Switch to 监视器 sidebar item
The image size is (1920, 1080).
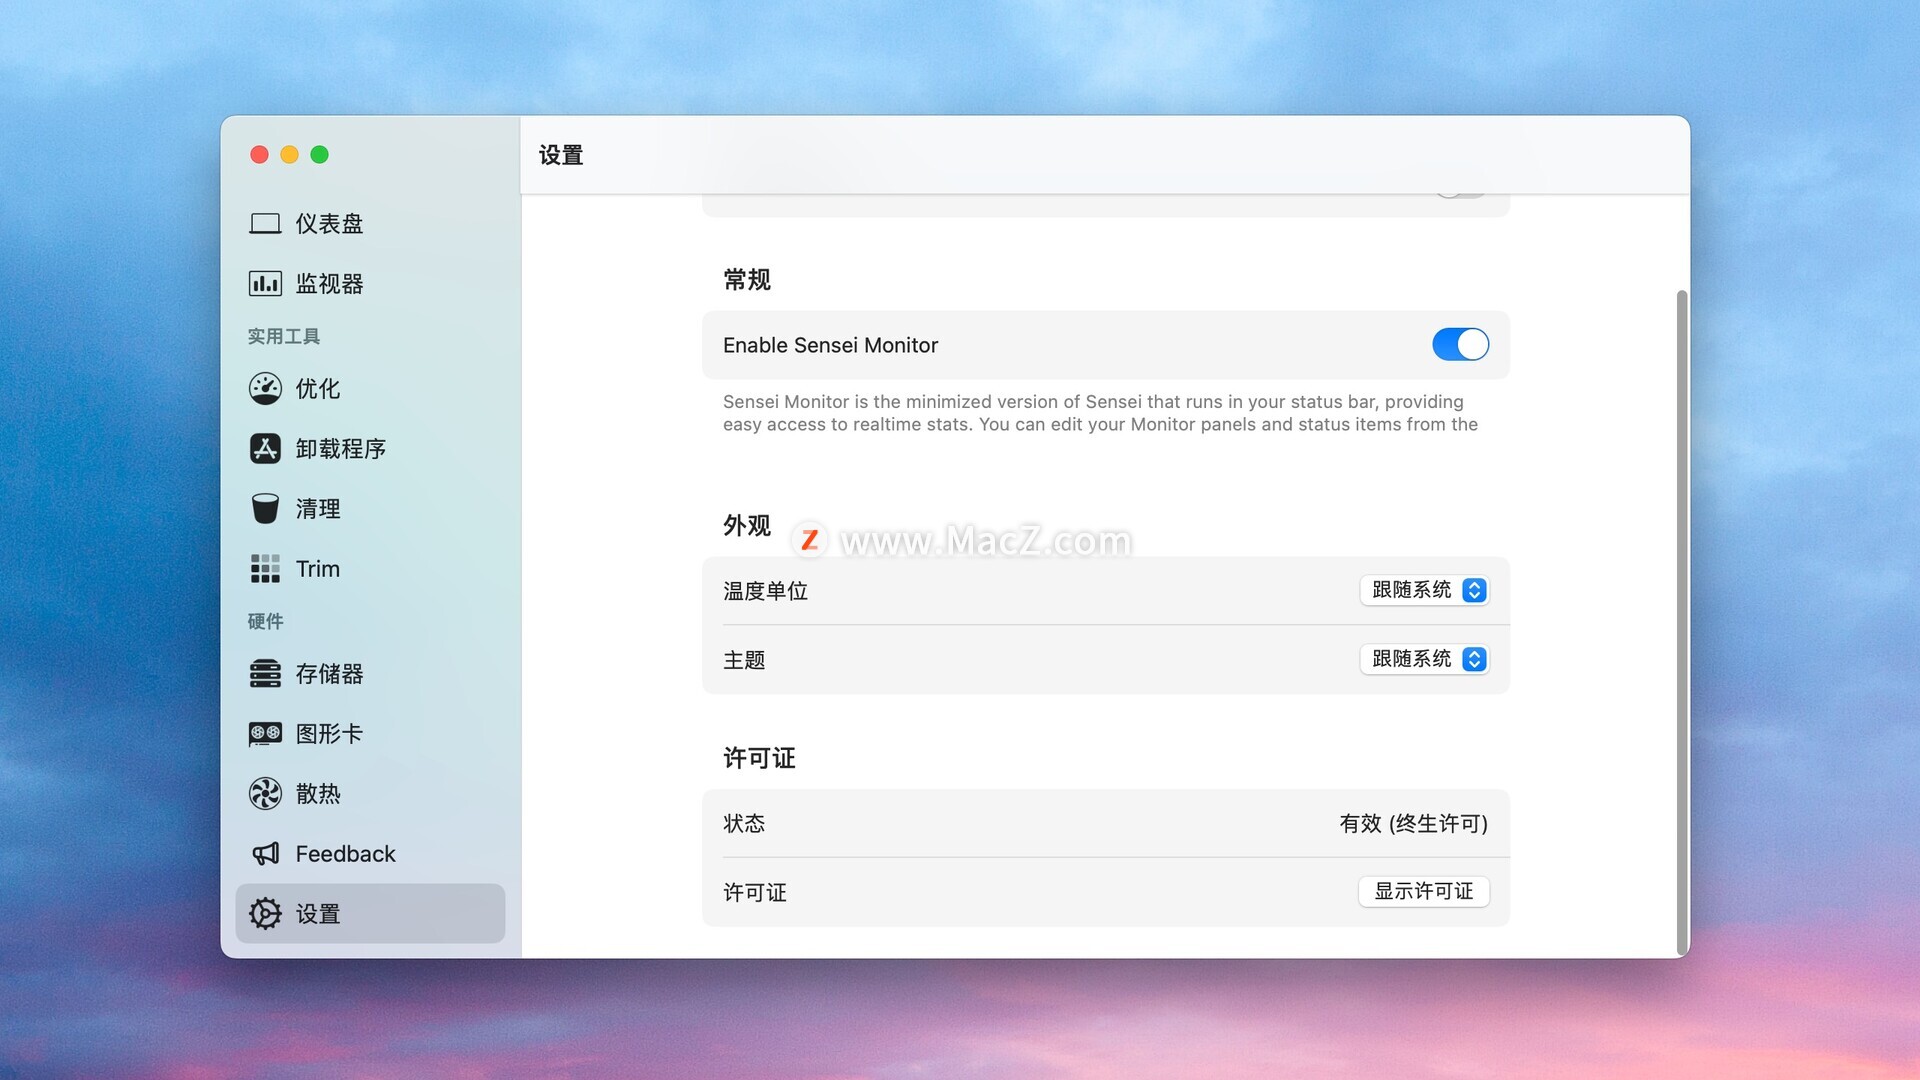coord(370,284)
